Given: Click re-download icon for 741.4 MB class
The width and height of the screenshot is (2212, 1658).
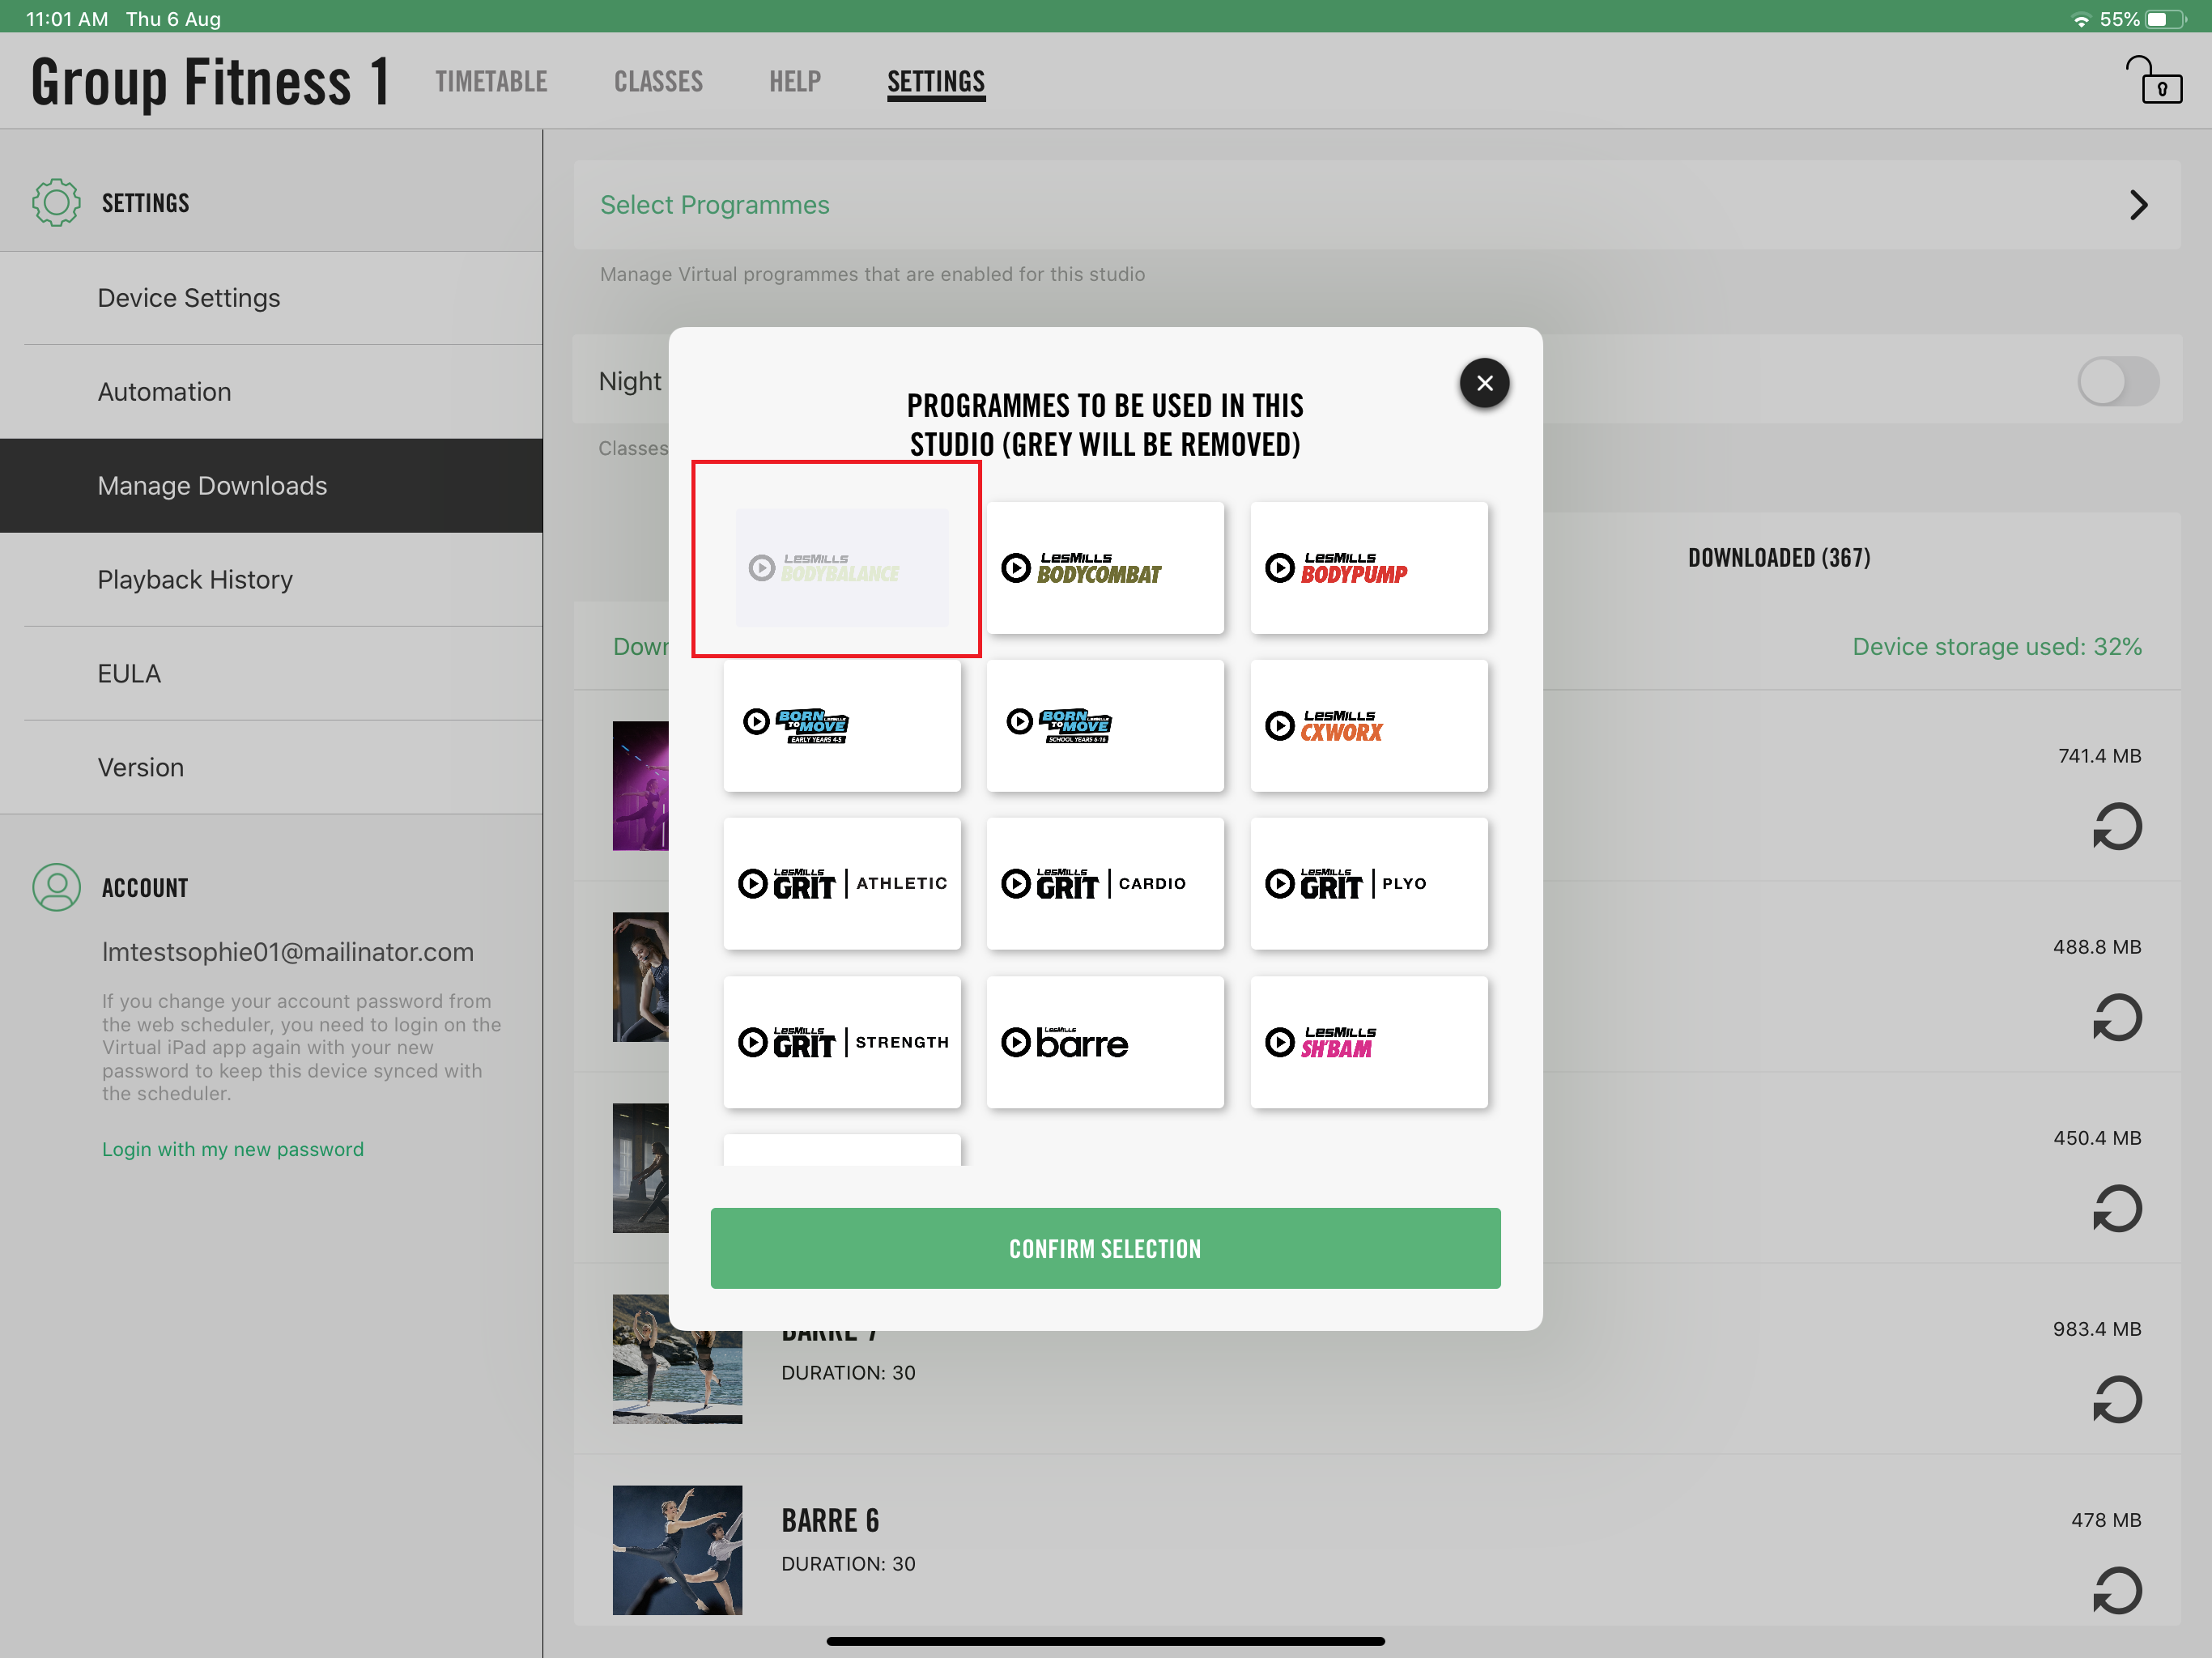Looking at the screenshot, I should (2117, 827).
